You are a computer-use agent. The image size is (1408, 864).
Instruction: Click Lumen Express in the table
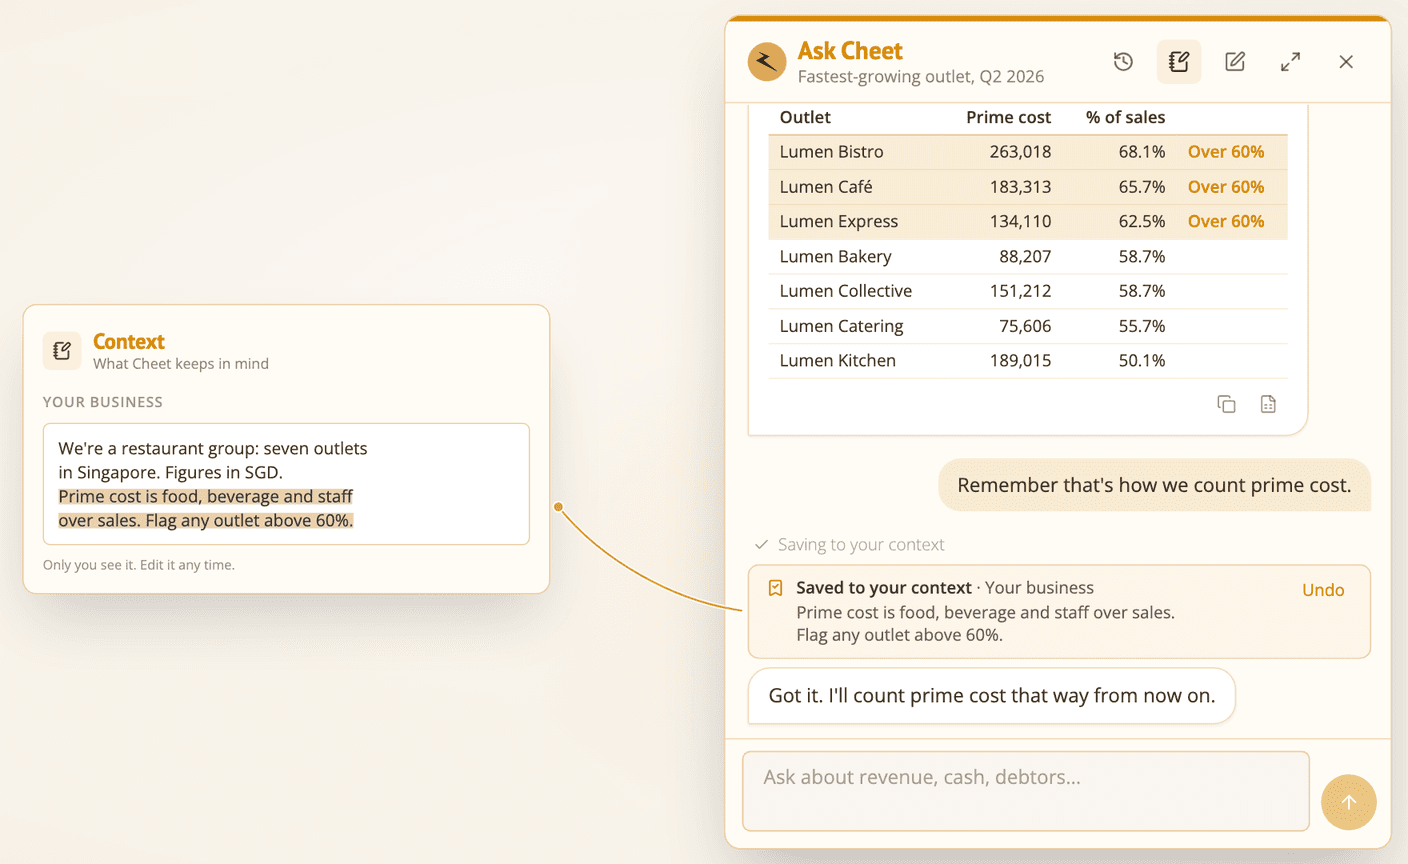click(x=838, y=221)
